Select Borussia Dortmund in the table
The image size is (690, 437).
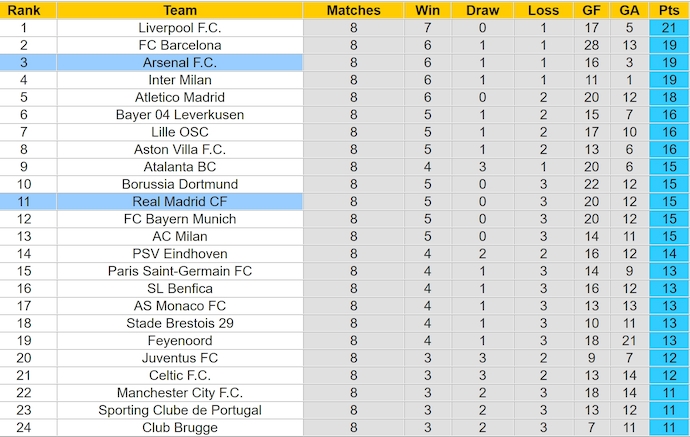(x=180, y=184)
